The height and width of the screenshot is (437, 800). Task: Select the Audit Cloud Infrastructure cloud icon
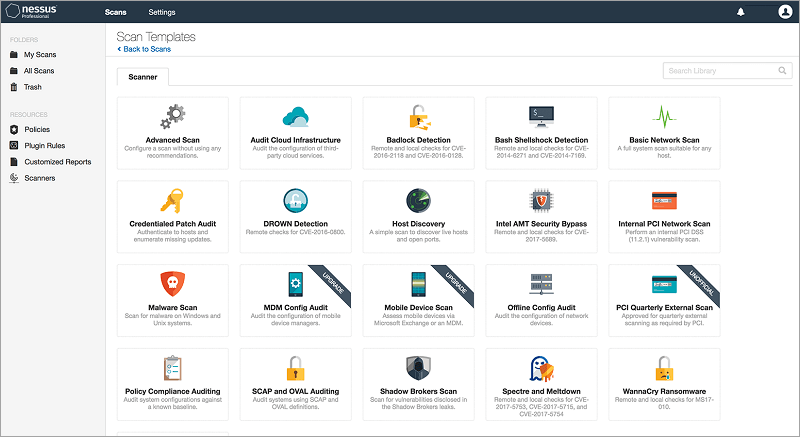(295, 117)
